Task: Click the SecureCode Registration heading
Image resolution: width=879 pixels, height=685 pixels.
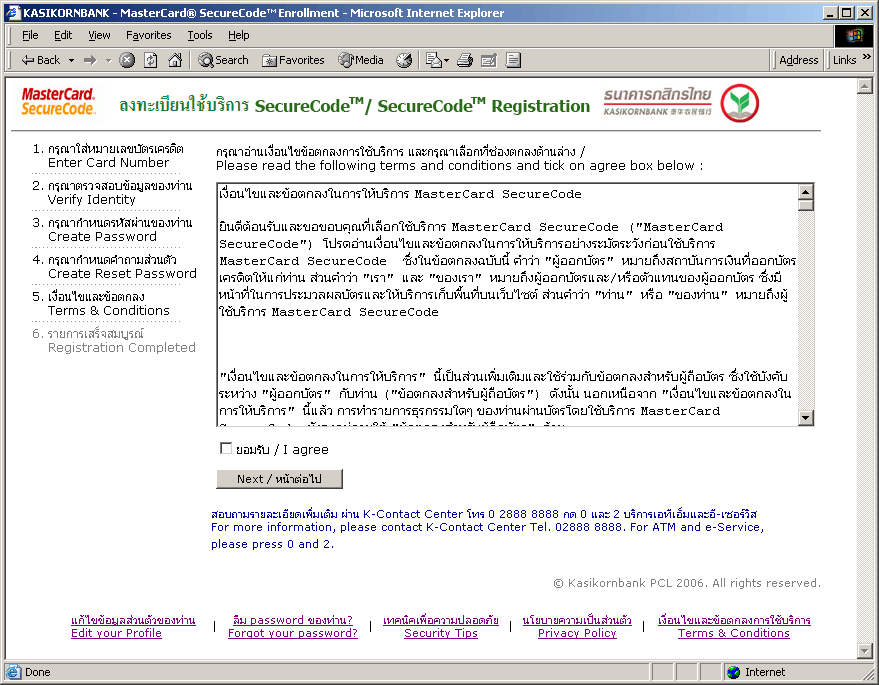Action: [354, 105]
